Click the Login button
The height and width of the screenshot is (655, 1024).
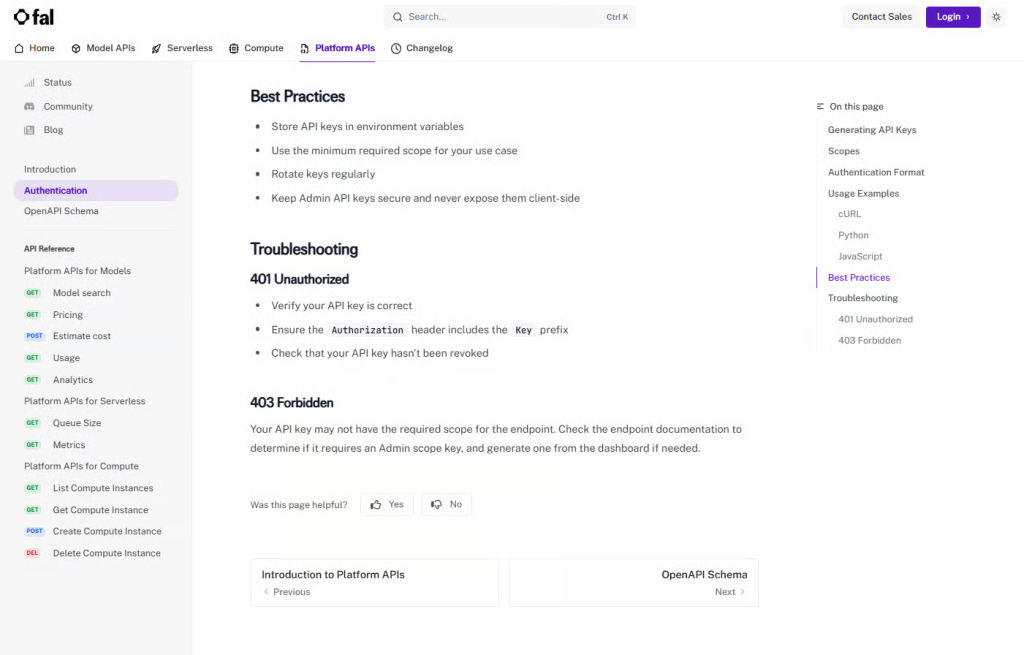pos(953,17)
